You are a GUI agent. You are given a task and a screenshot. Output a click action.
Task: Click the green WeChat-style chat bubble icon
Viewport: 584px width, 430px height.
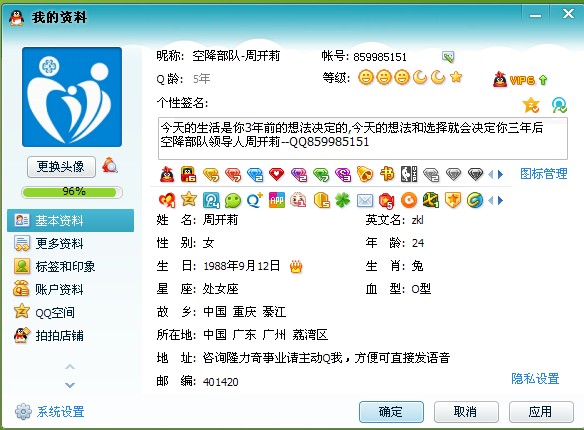click(233, 201)
